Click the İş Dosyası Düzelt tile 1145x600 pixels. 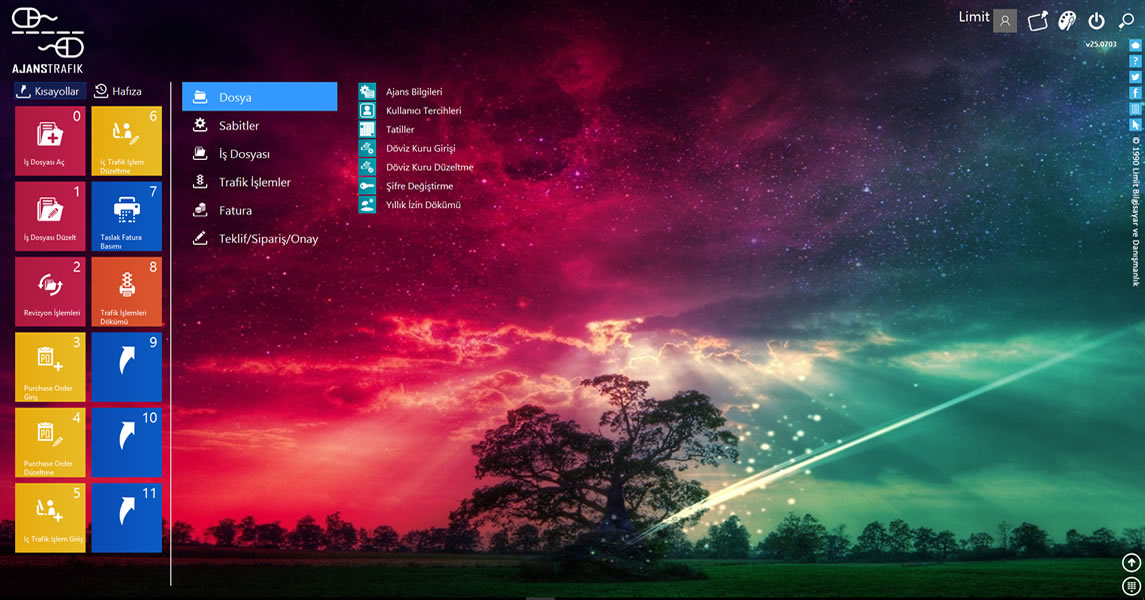tap(50, 216)
